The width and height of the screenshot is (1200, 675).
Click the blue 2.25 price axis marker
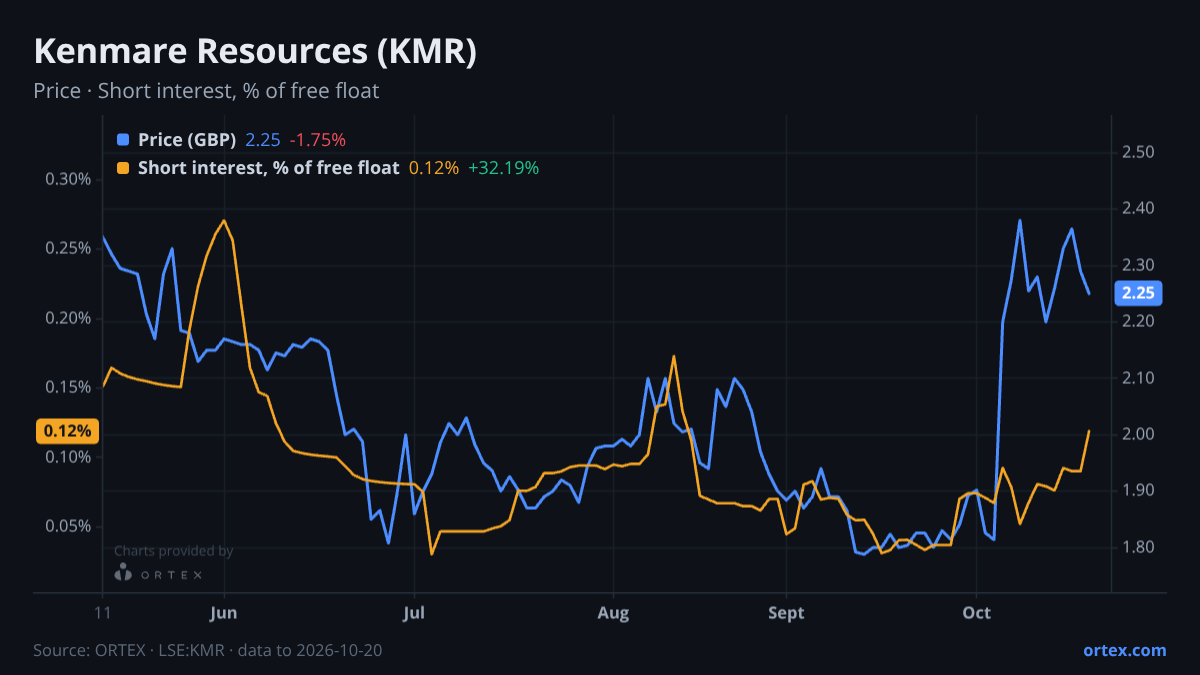pyautogui.click(x=1139, y=293)
